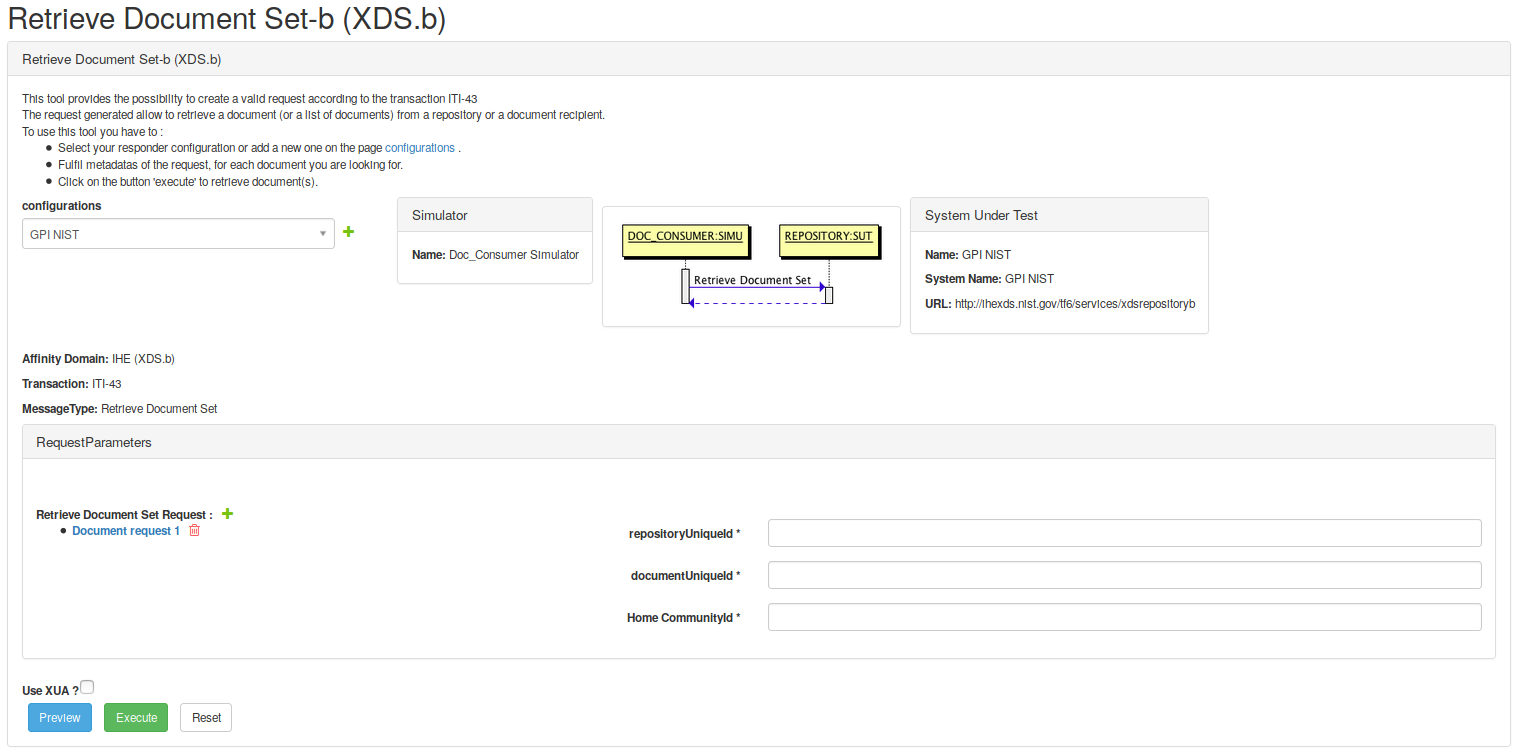Click the Preview button
Viewport: 1518px width, 755px height.
(60, 718)
